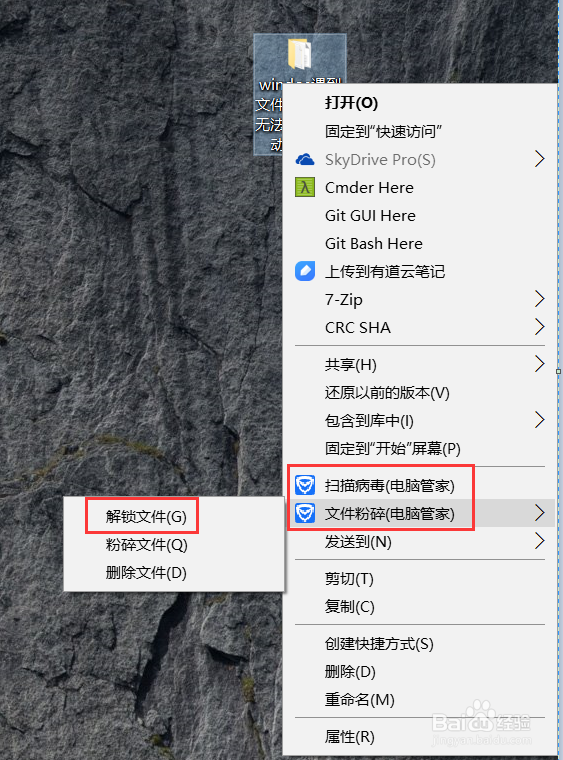Expand the 发送到(N) submenu arrow
Screen dimensions: 563x760
540,541
